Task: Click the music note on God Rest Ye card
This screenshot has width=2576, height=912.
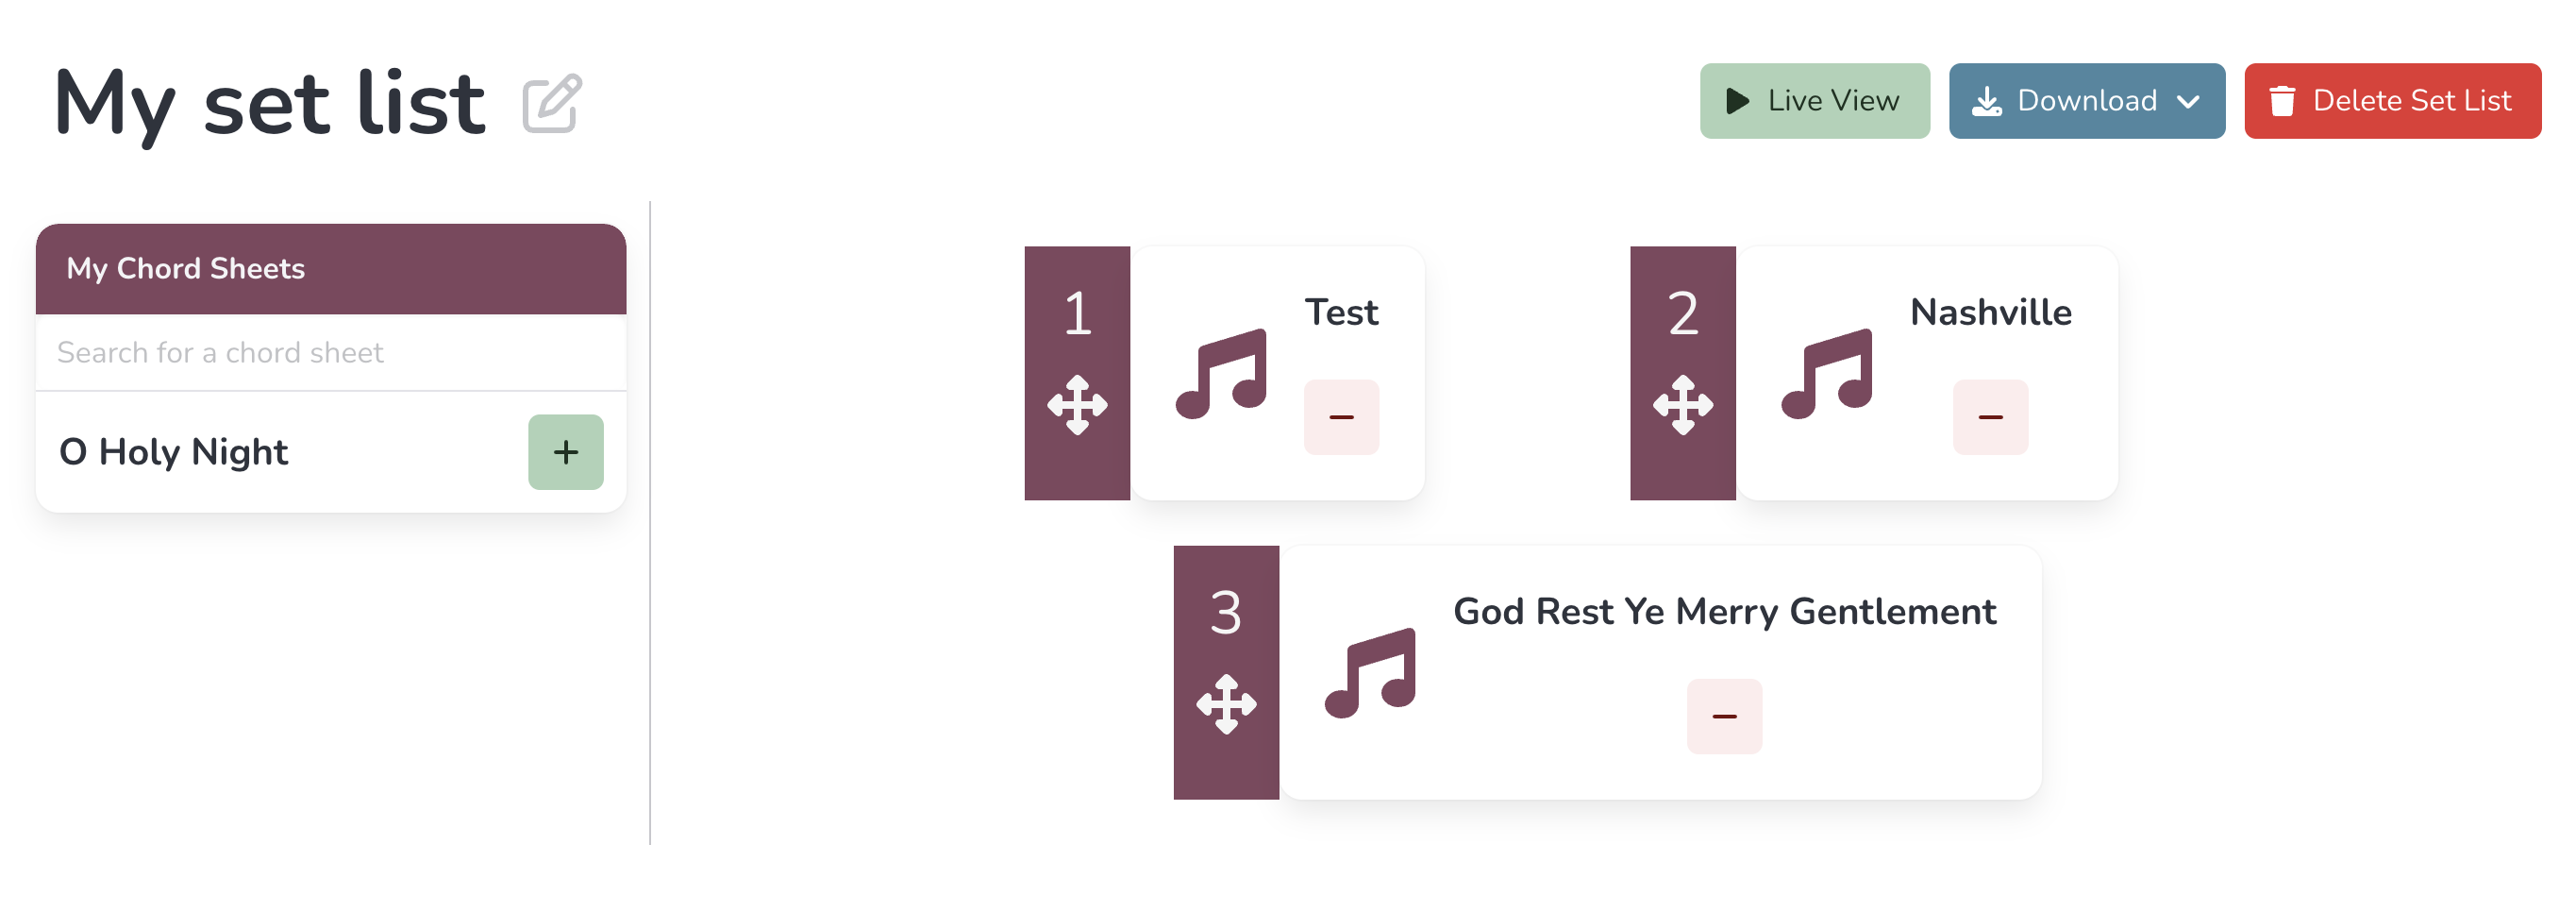Action: (x=1370, y=673)
